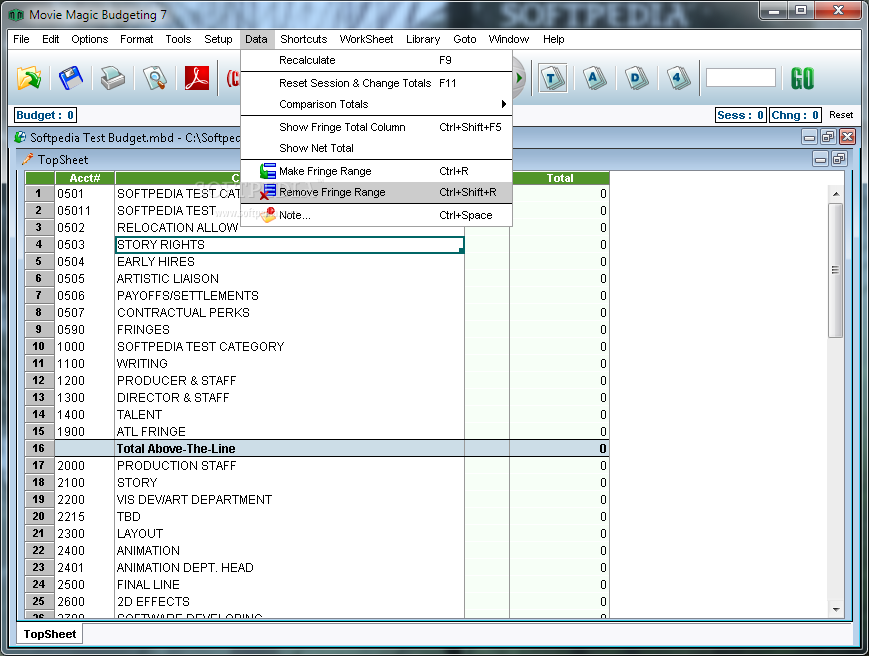Screen dimensions: 869x656
Task: Click the Total column header
Action: [x=560, y=178]
